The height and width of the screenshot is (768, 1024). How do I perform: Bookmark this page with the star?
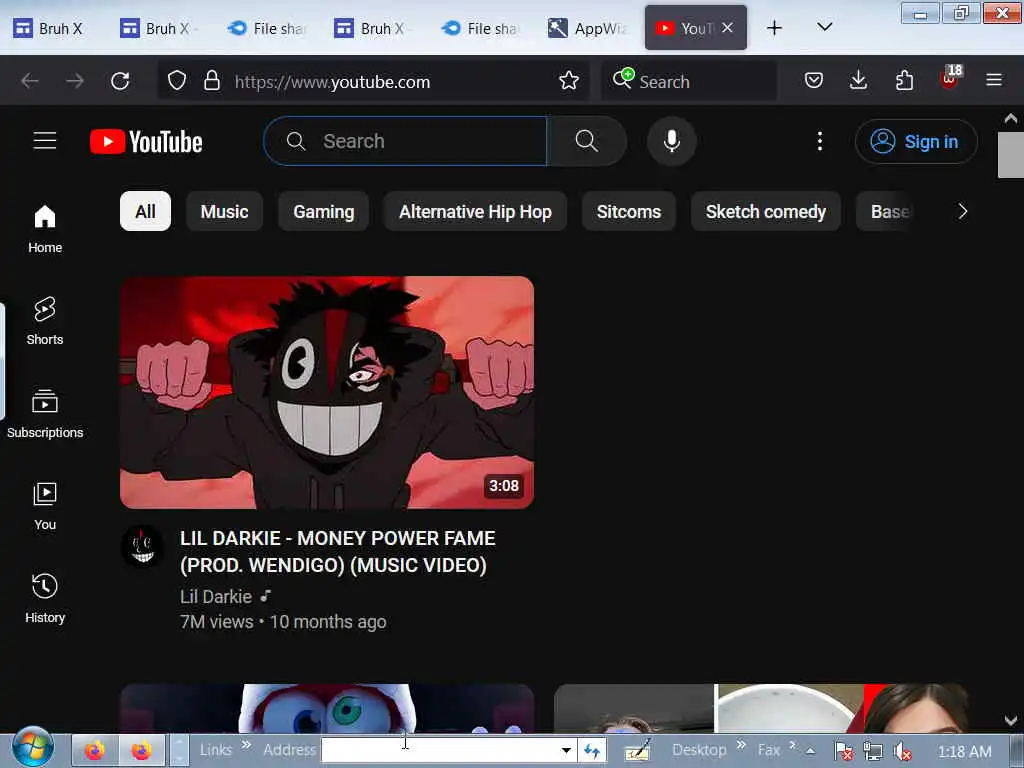(x=569, y=81)
